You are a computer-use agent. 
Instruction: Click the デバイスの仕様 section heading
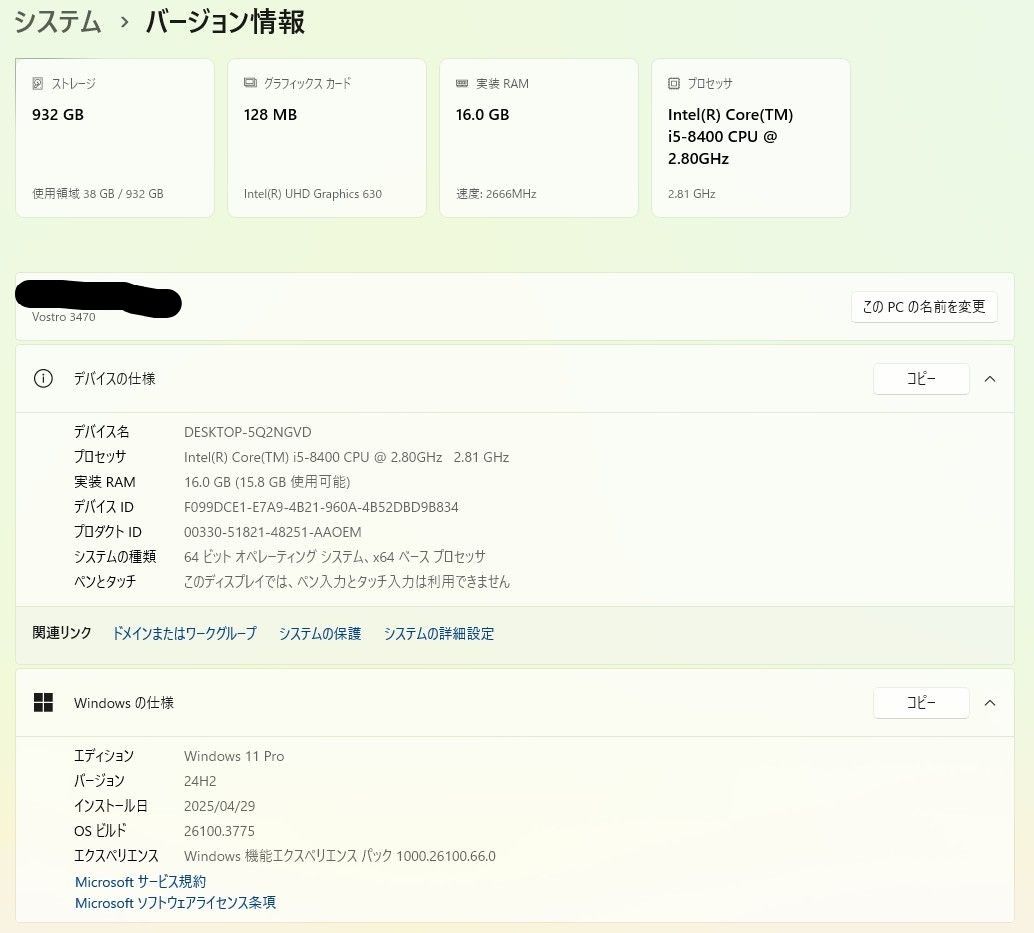coord(115,378)
